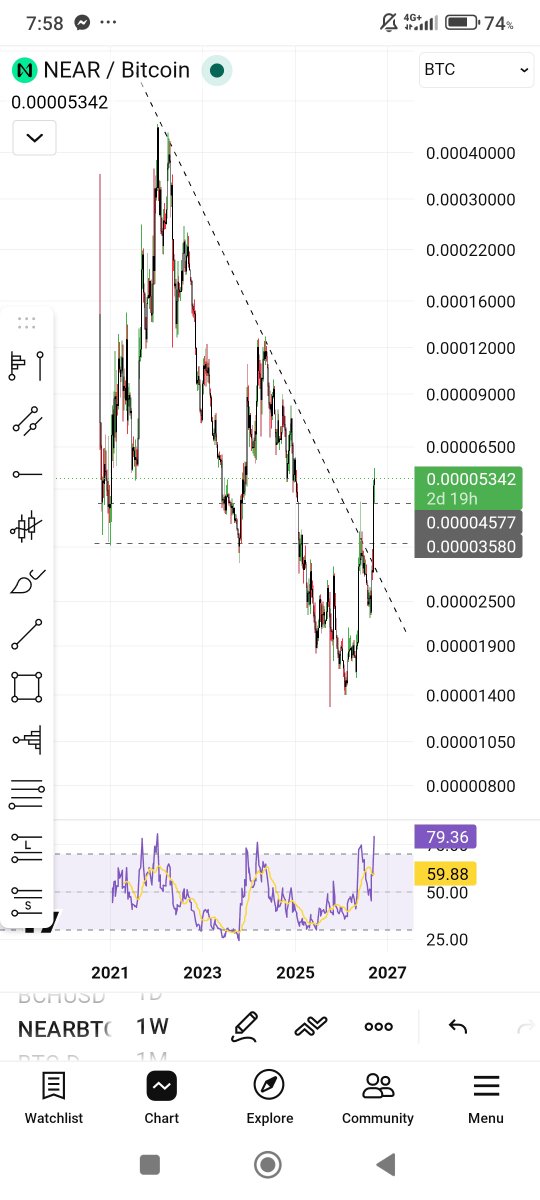This screenshot has width=540, height=1200.
Task: Select the rectangle shape tool
Action: (27, 687)
